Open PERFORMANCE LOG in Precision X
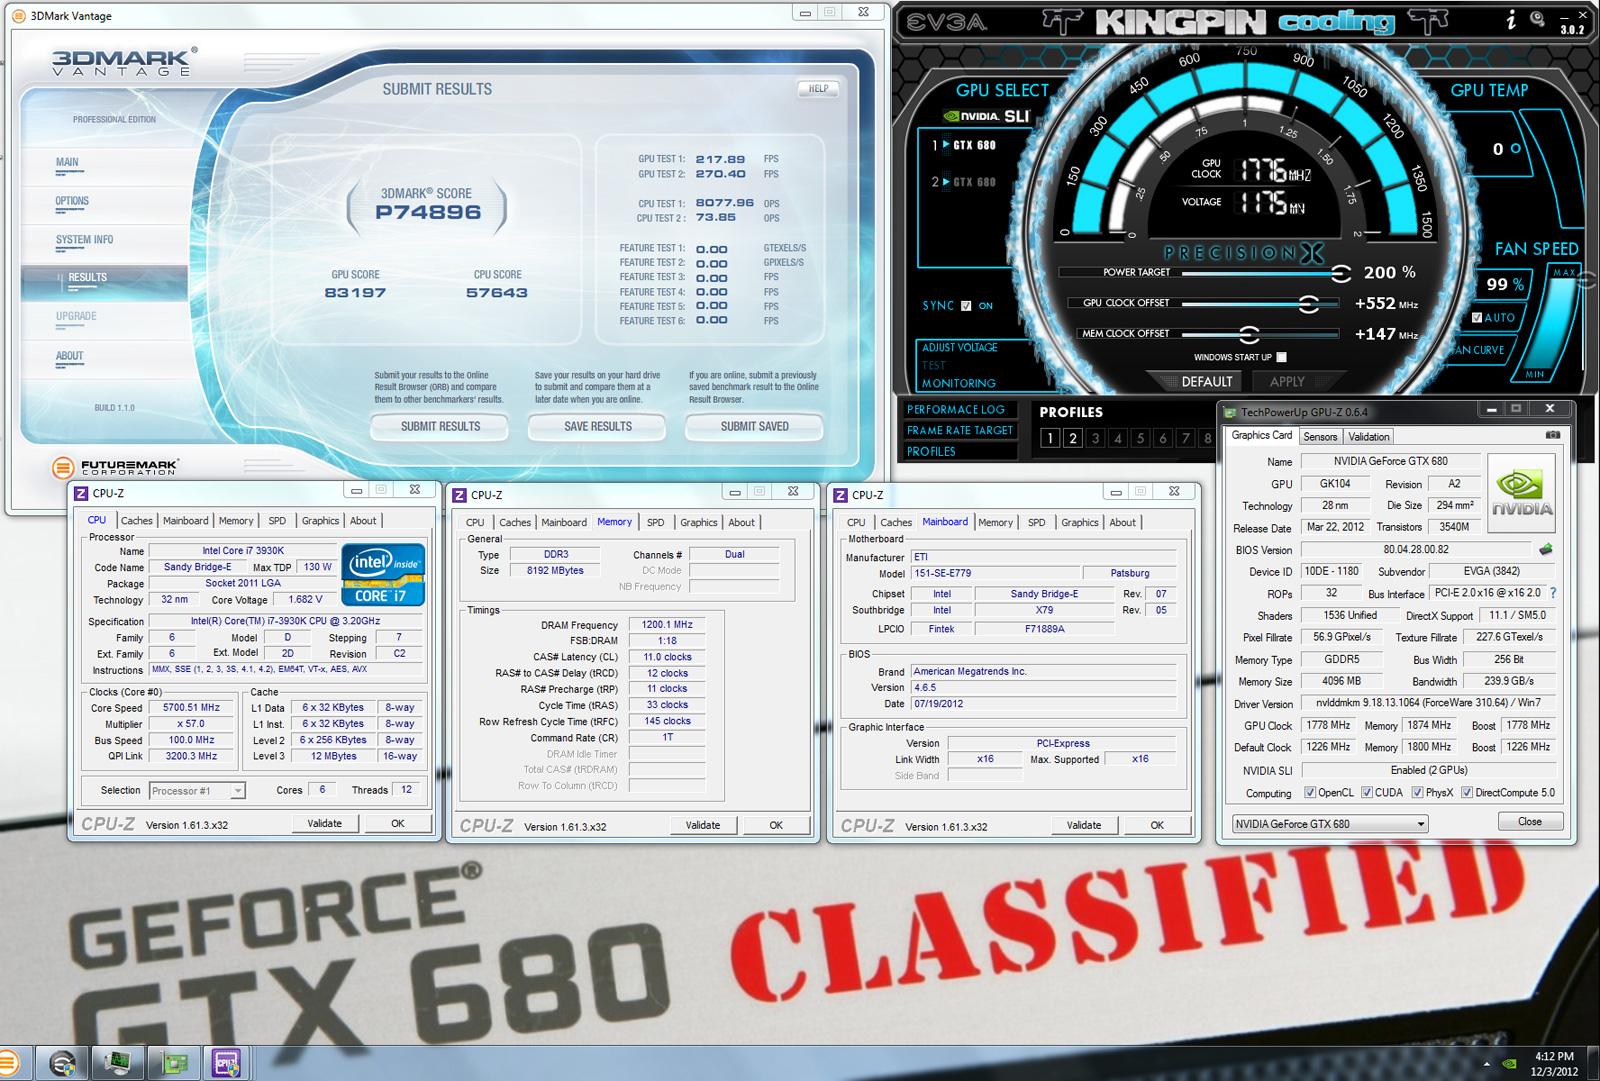This screenshot has height=1081, width=1600. pos(956,410)
